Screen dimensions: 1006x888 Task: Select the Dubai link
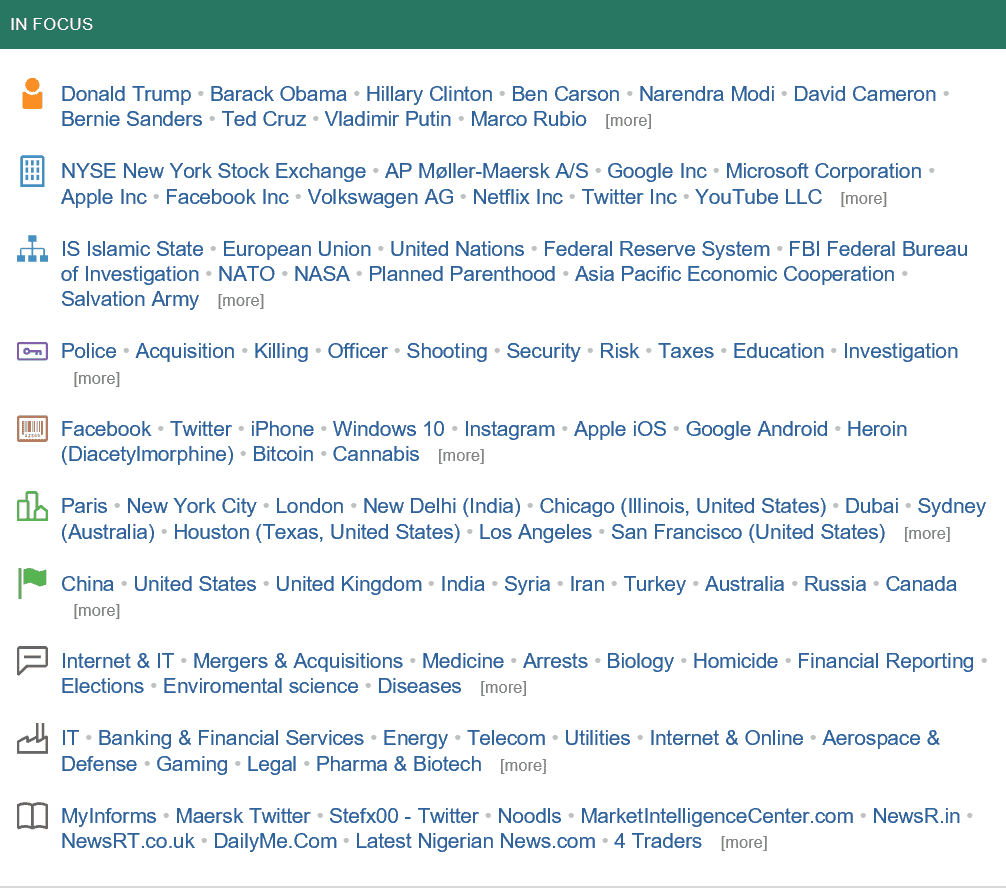(x=872, y=506)
